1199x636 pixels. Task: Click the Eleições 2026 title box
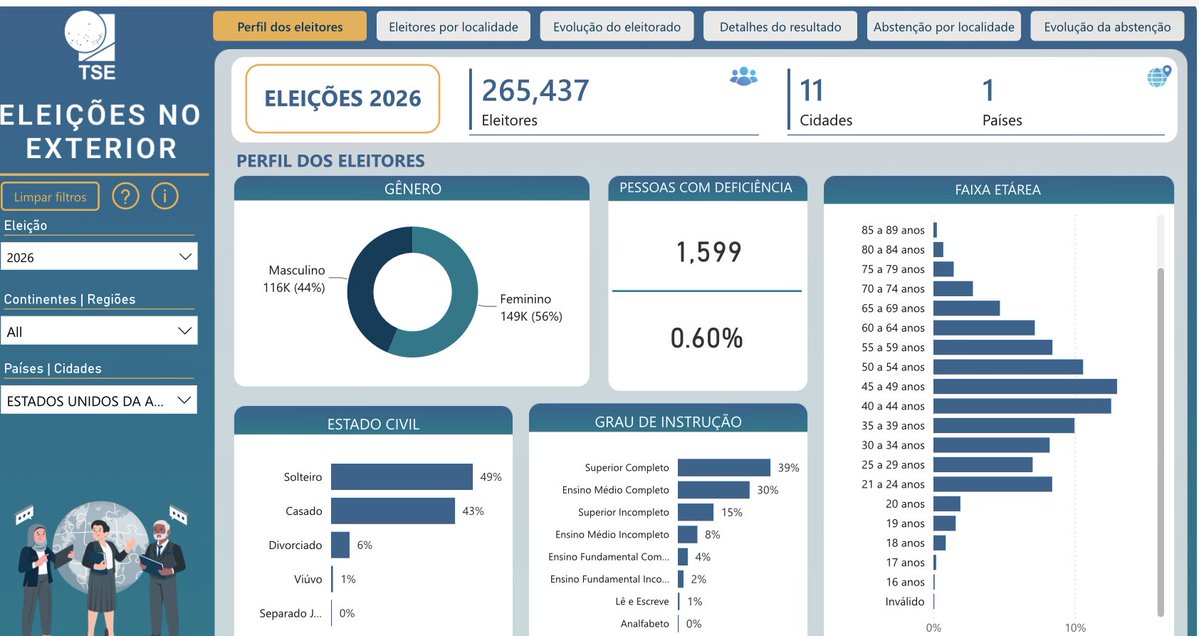[343, 99]
